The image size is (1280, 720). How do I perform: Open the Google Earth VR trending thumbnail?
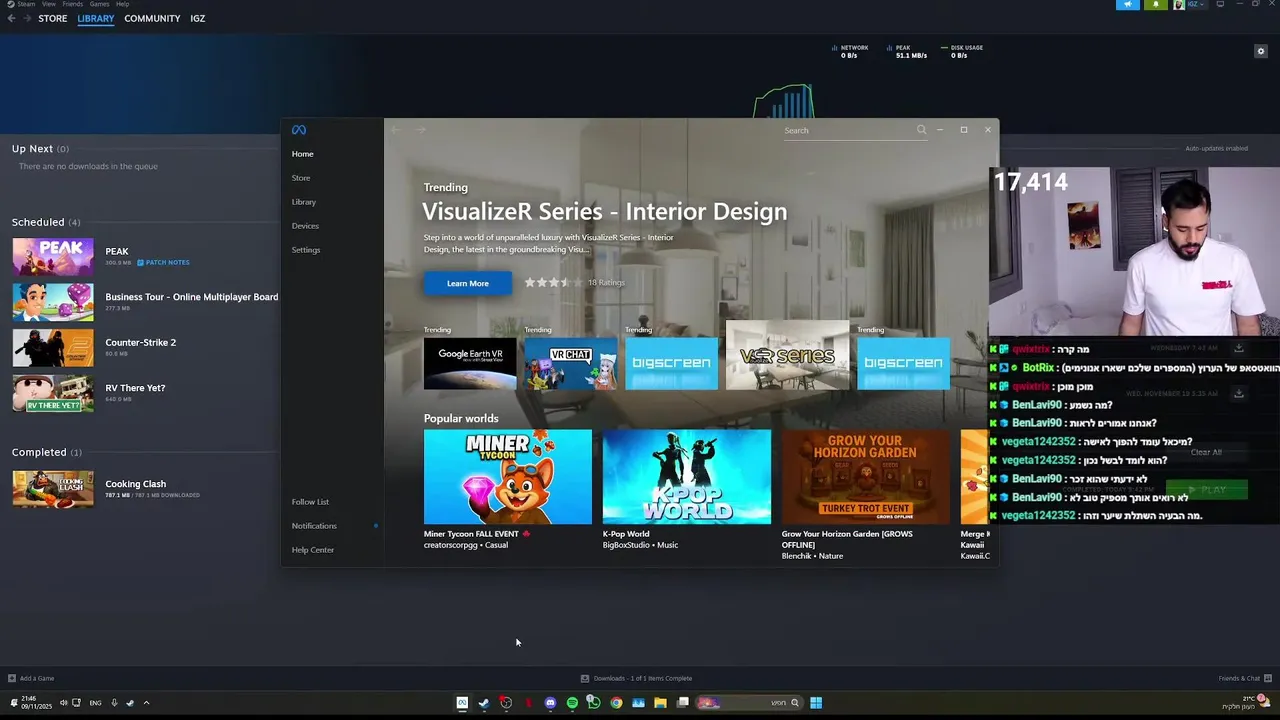tap(470, 363)
